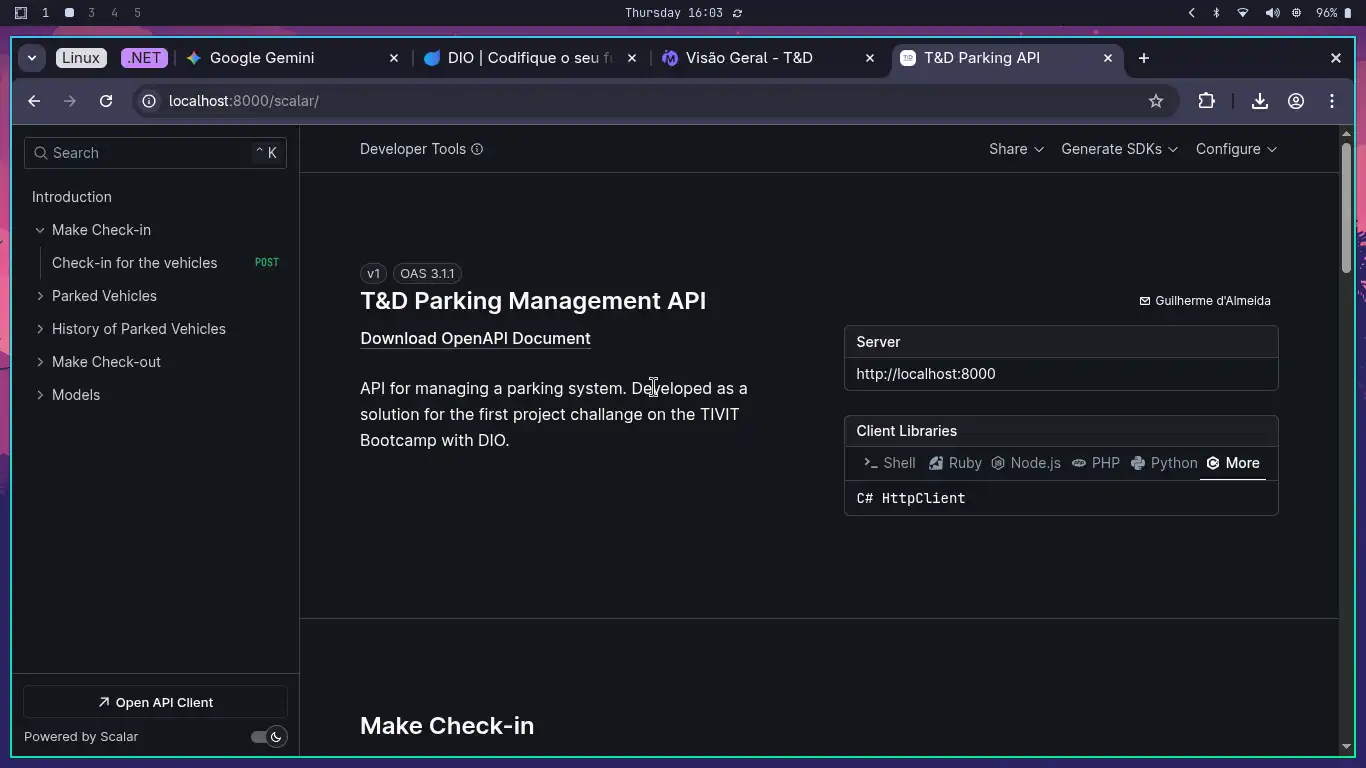Image resolution: width=1366 pixels, height=768 pixels.
Task: Choose the Ruby client library
Action: click(955, 463)
